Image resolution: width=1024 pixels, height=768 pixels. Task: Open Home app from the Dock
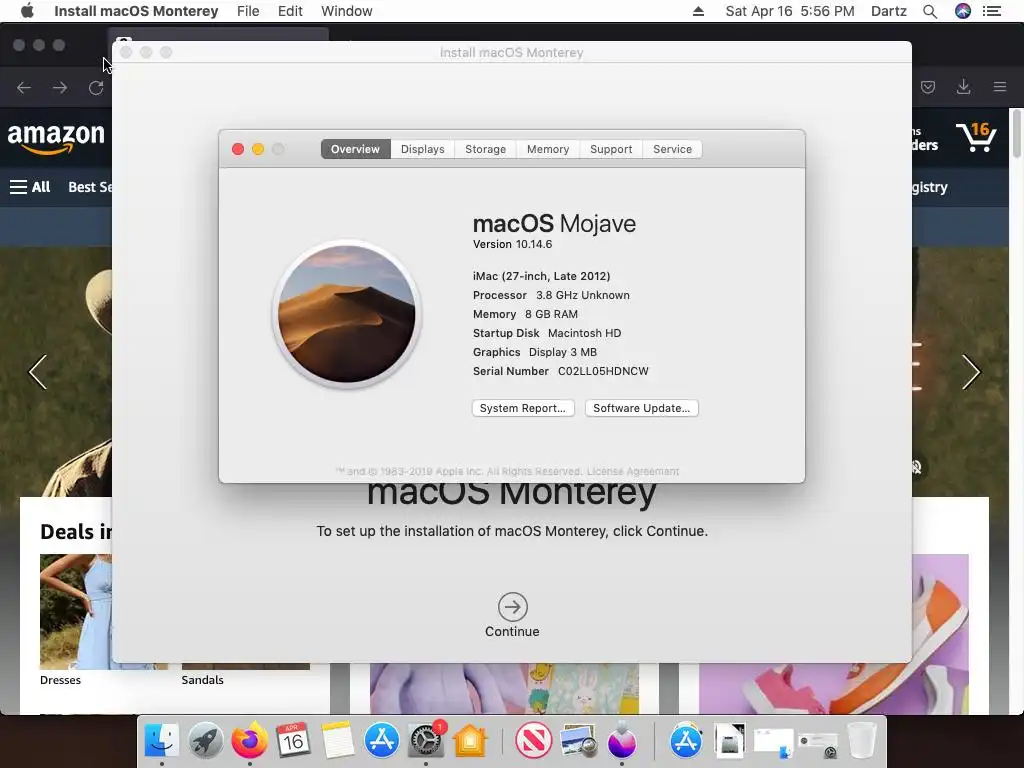tap(470, 741)
